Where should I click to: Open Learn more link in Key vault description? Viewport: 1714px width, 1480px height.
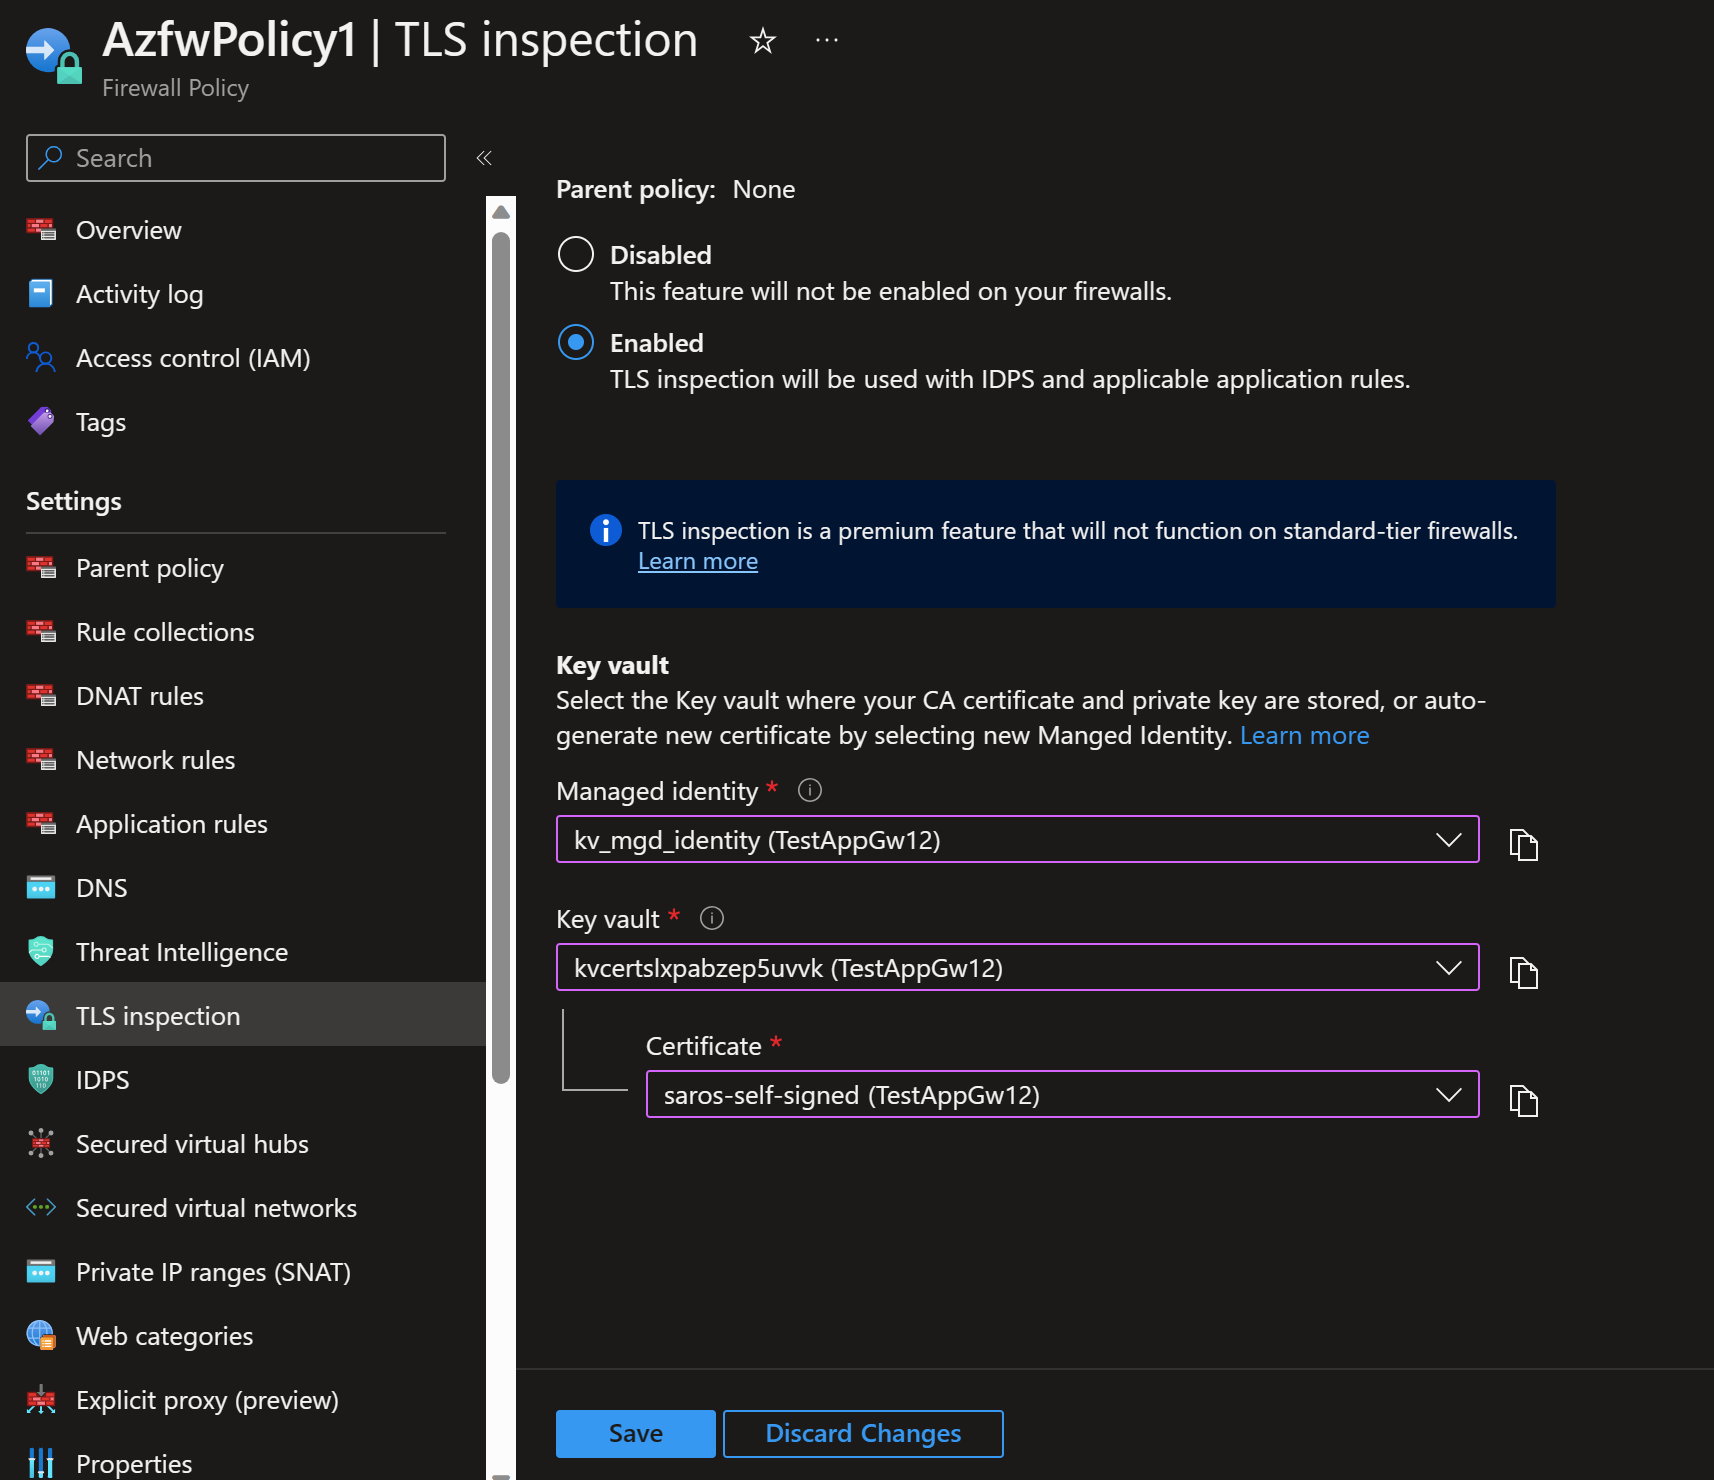click(1305, 735)
